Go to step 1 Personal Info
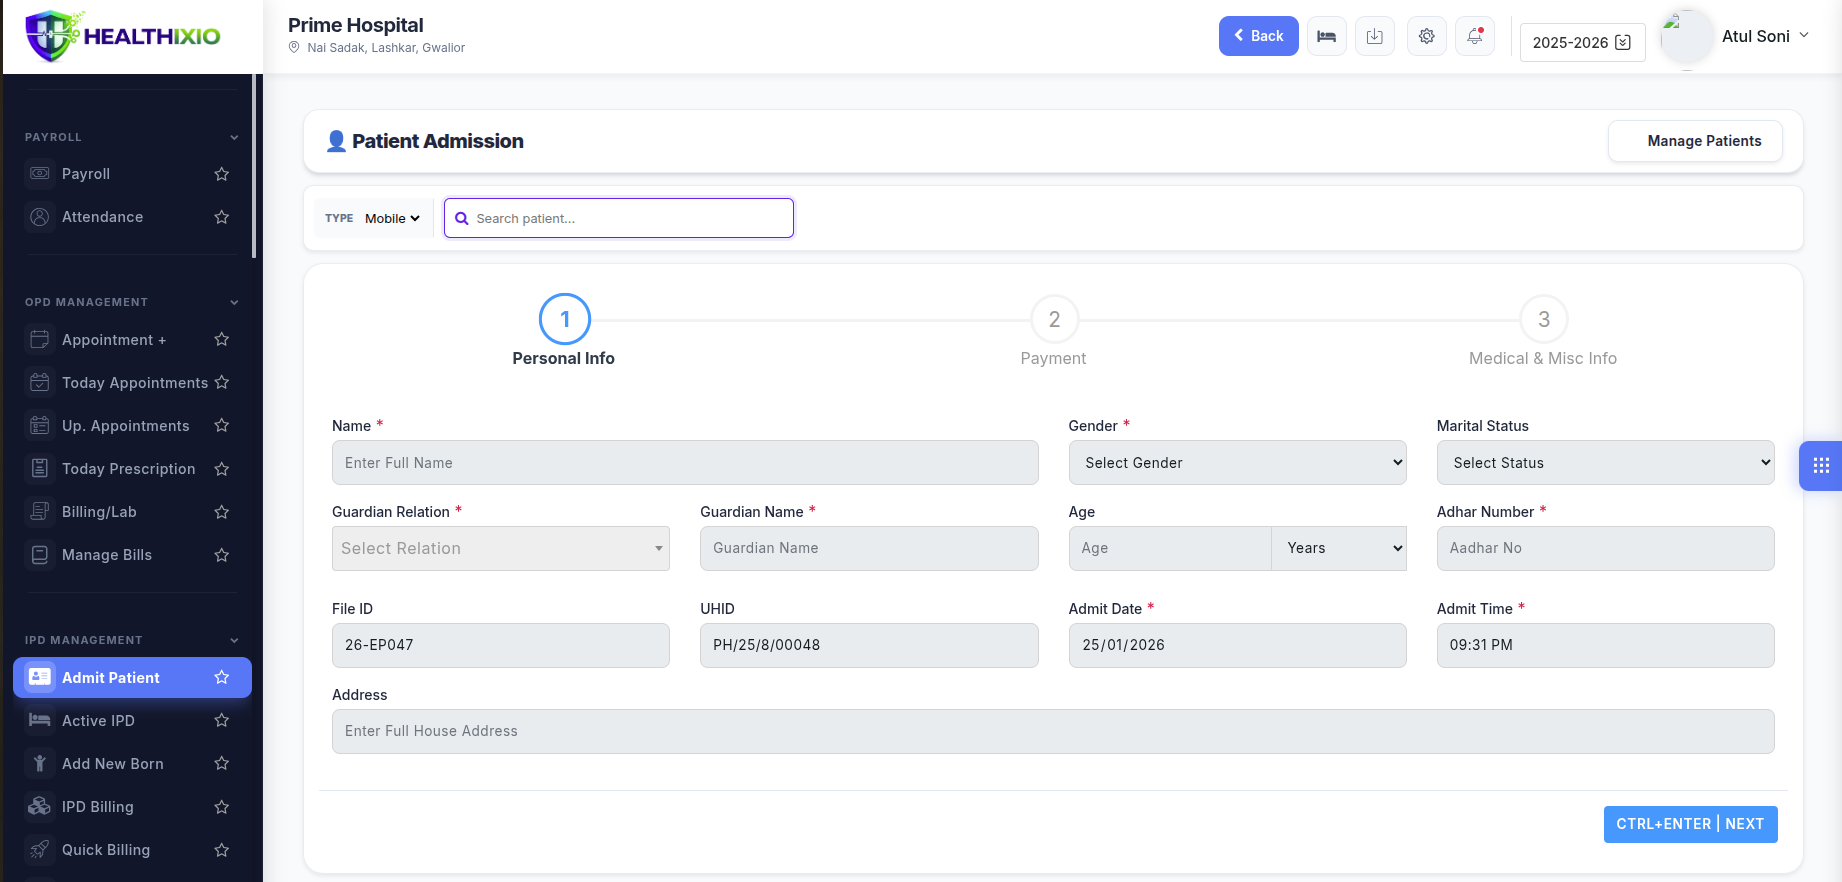This screenshot has width=1842, height=882. coord(565,319)
